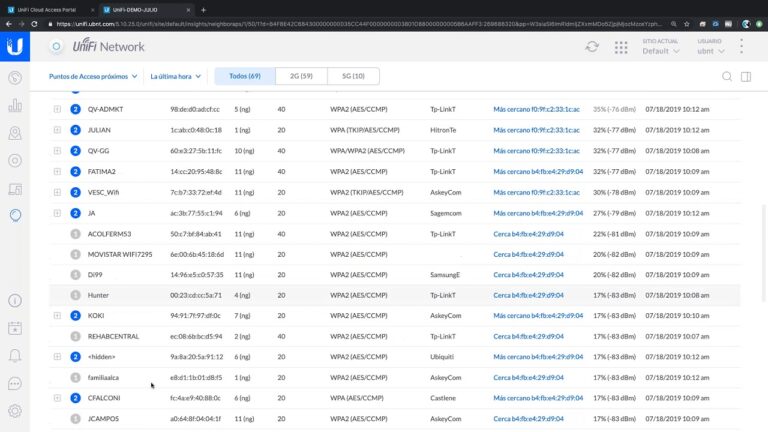Open the Settings gear sidebar icon
The width and height of the screenshot is (768, 432).
15,411
